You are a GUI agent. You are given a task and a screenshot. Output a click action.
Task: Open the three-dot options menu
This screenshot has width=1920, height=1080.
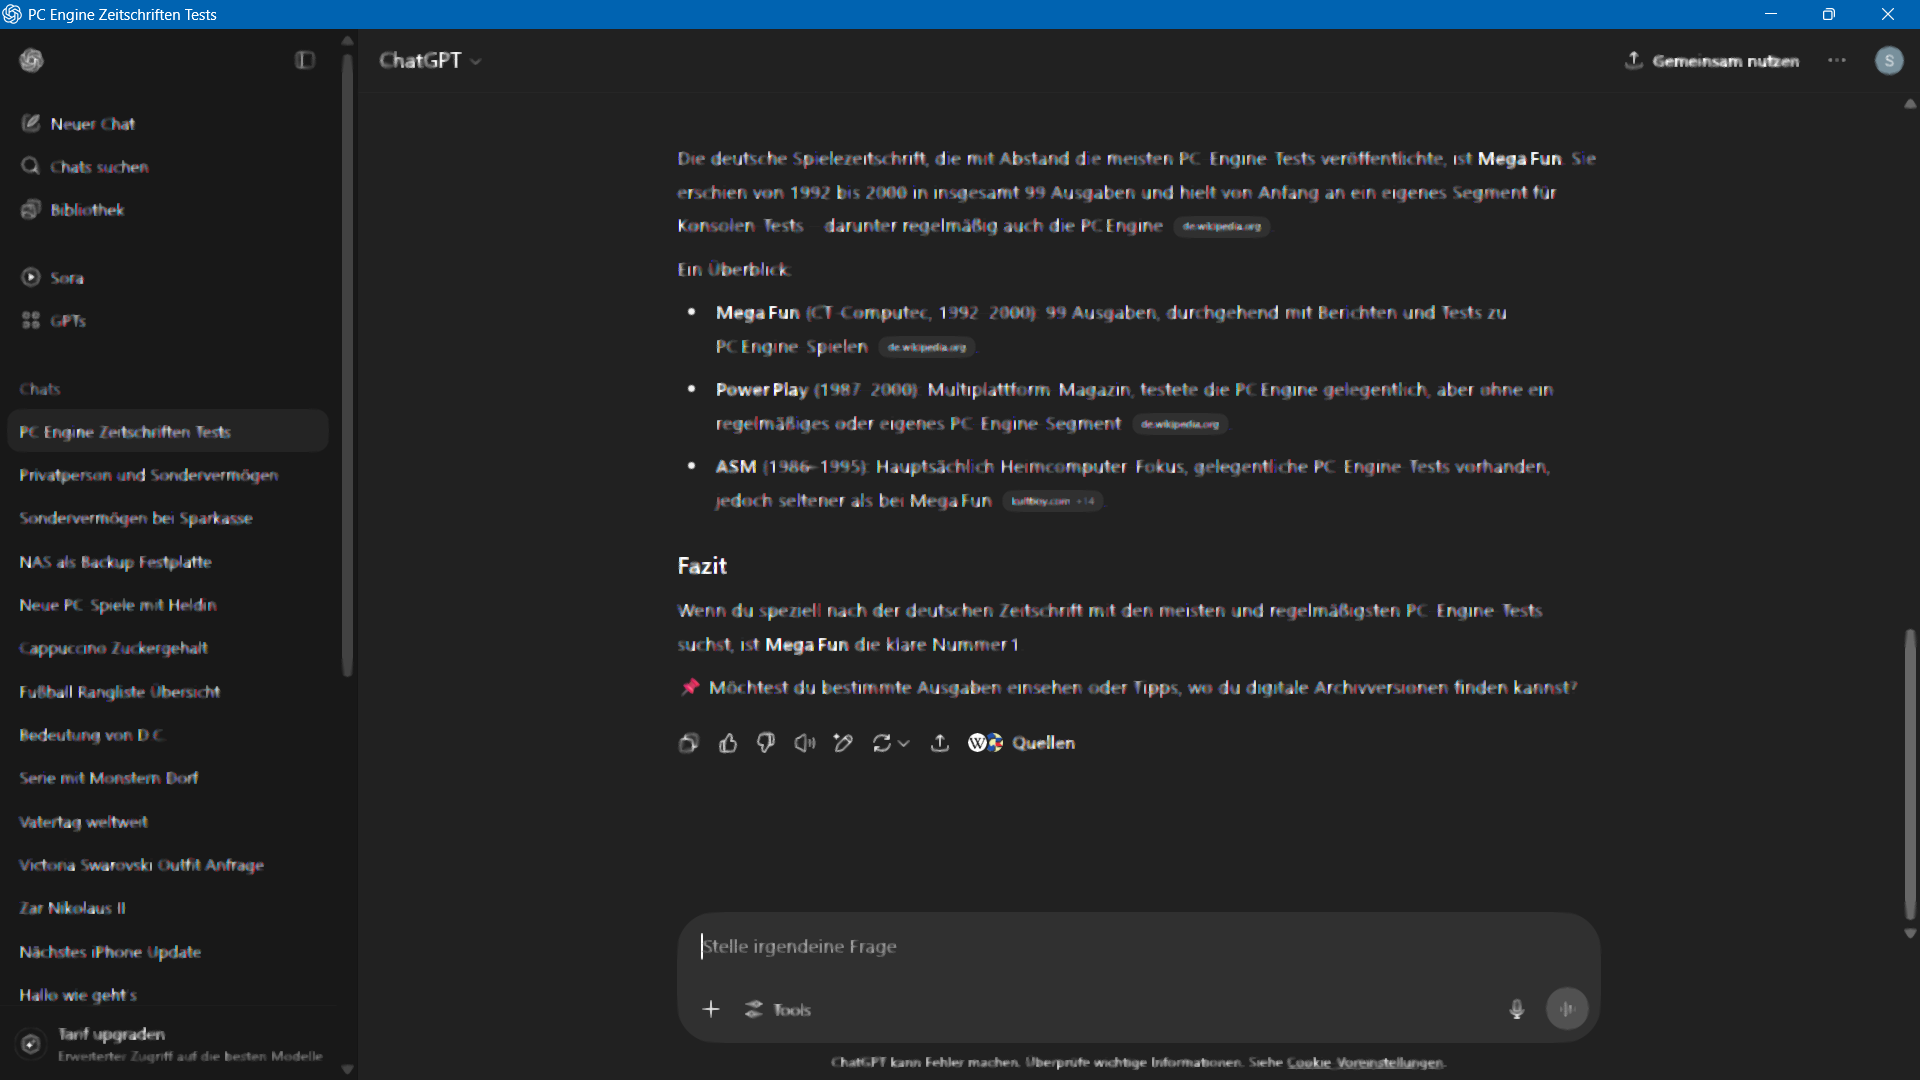pos(1837,60)
